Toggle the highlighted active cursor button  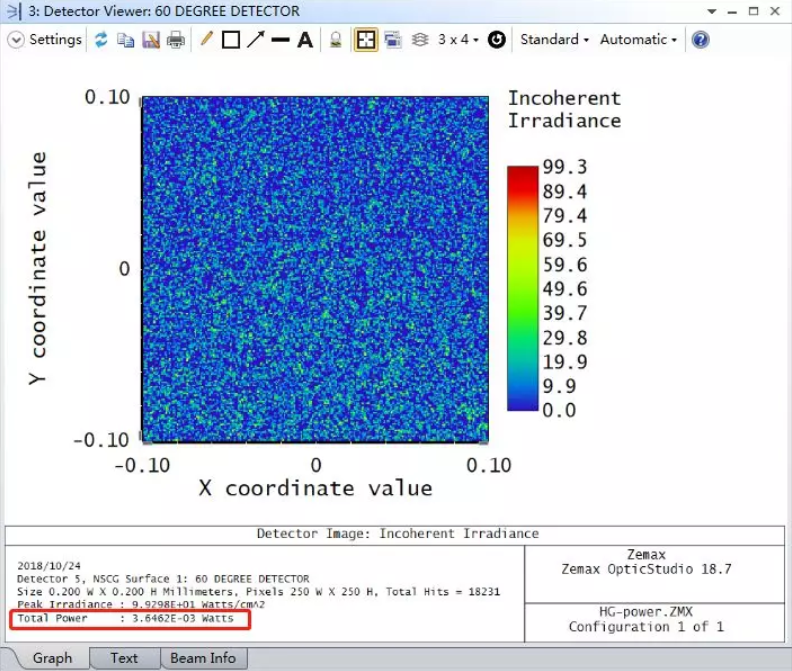[366, 40]
